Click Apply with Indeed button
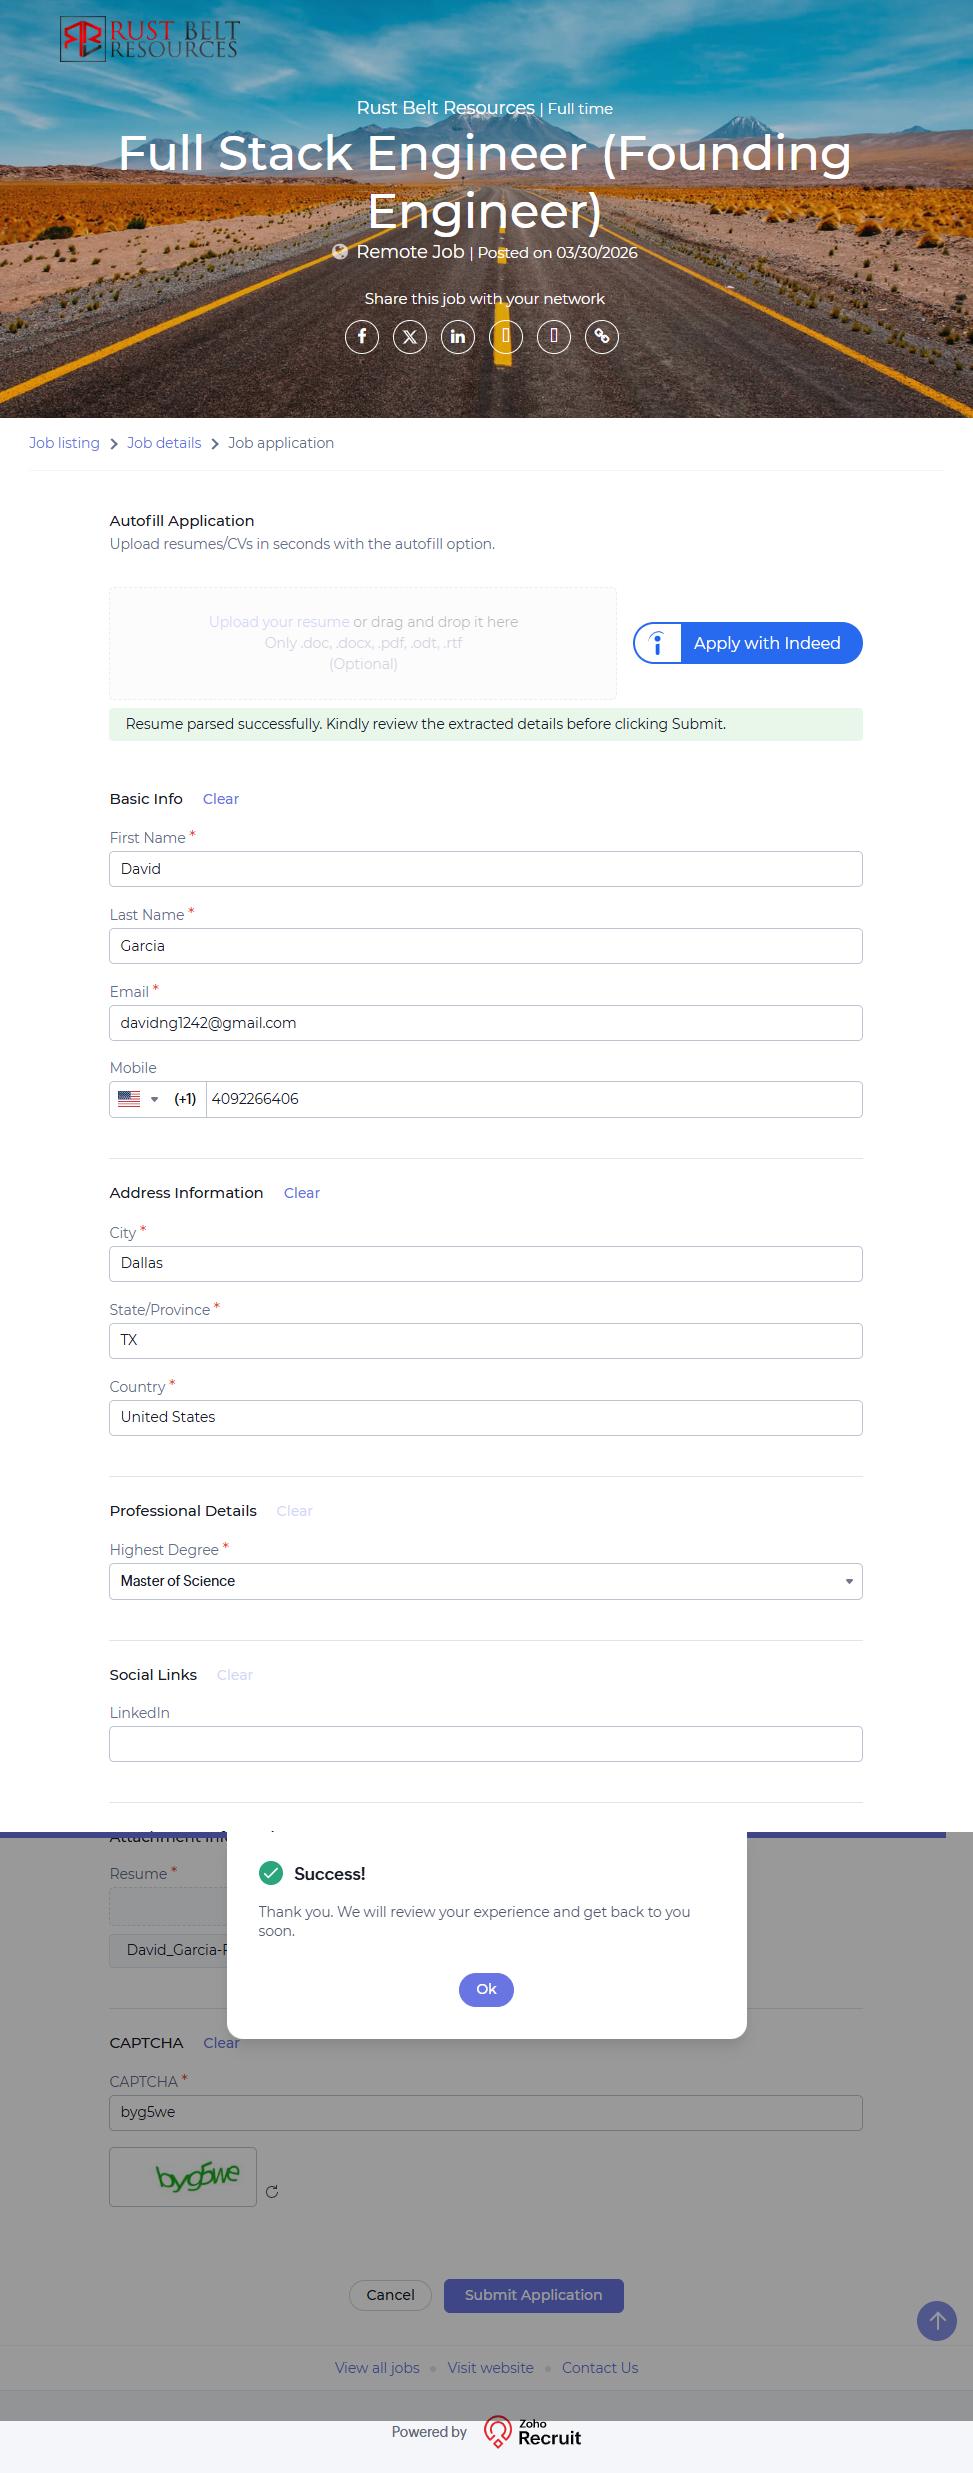 click(x=748, y=643)
